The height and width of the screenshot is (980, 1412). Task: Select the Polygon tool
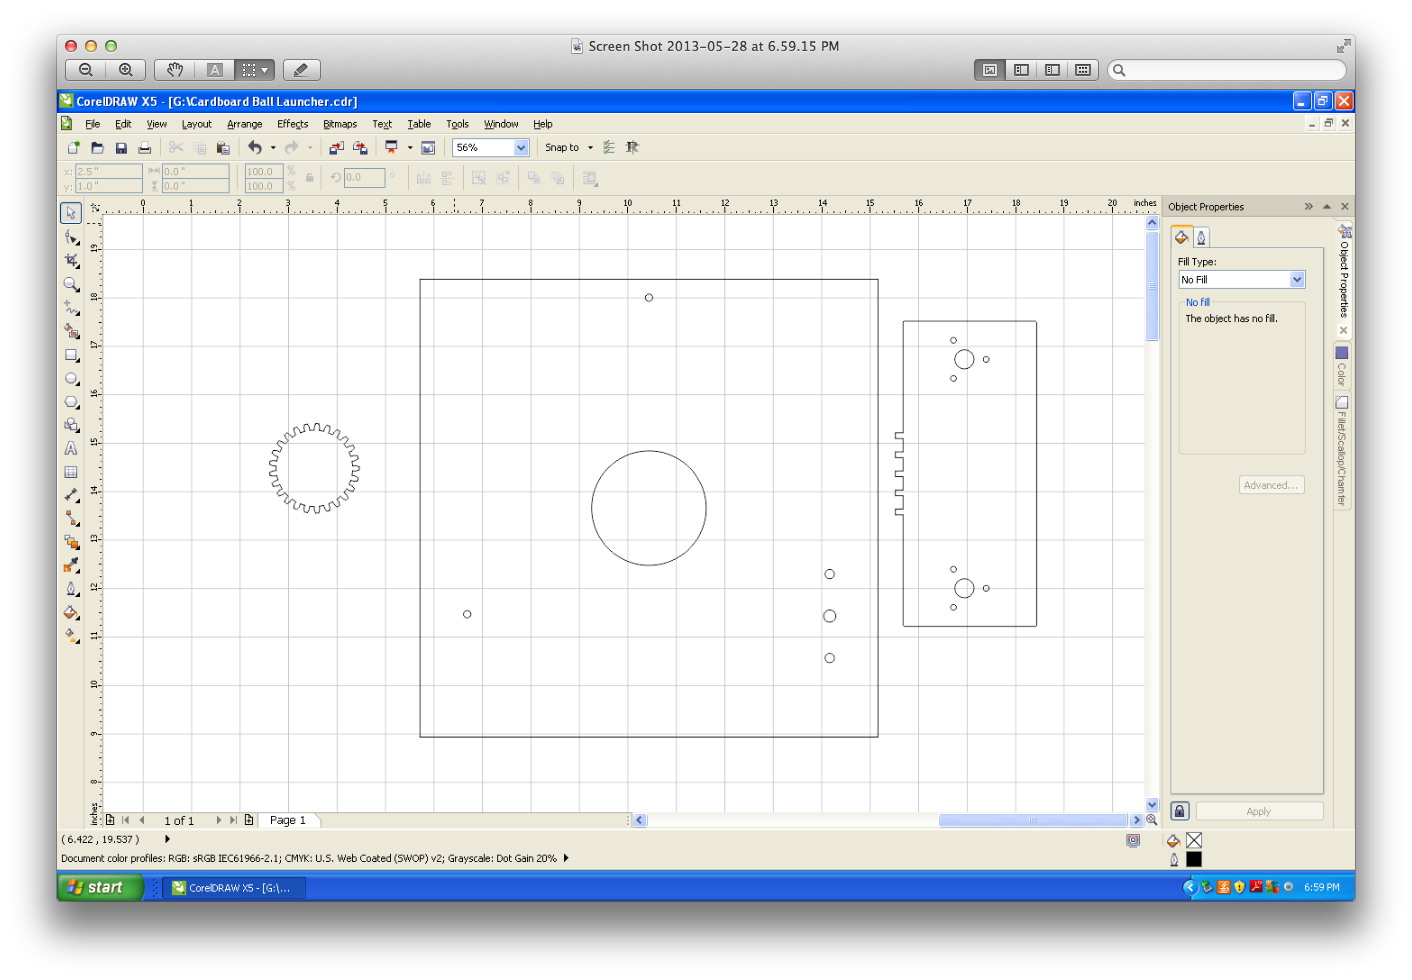click(71, 402)
